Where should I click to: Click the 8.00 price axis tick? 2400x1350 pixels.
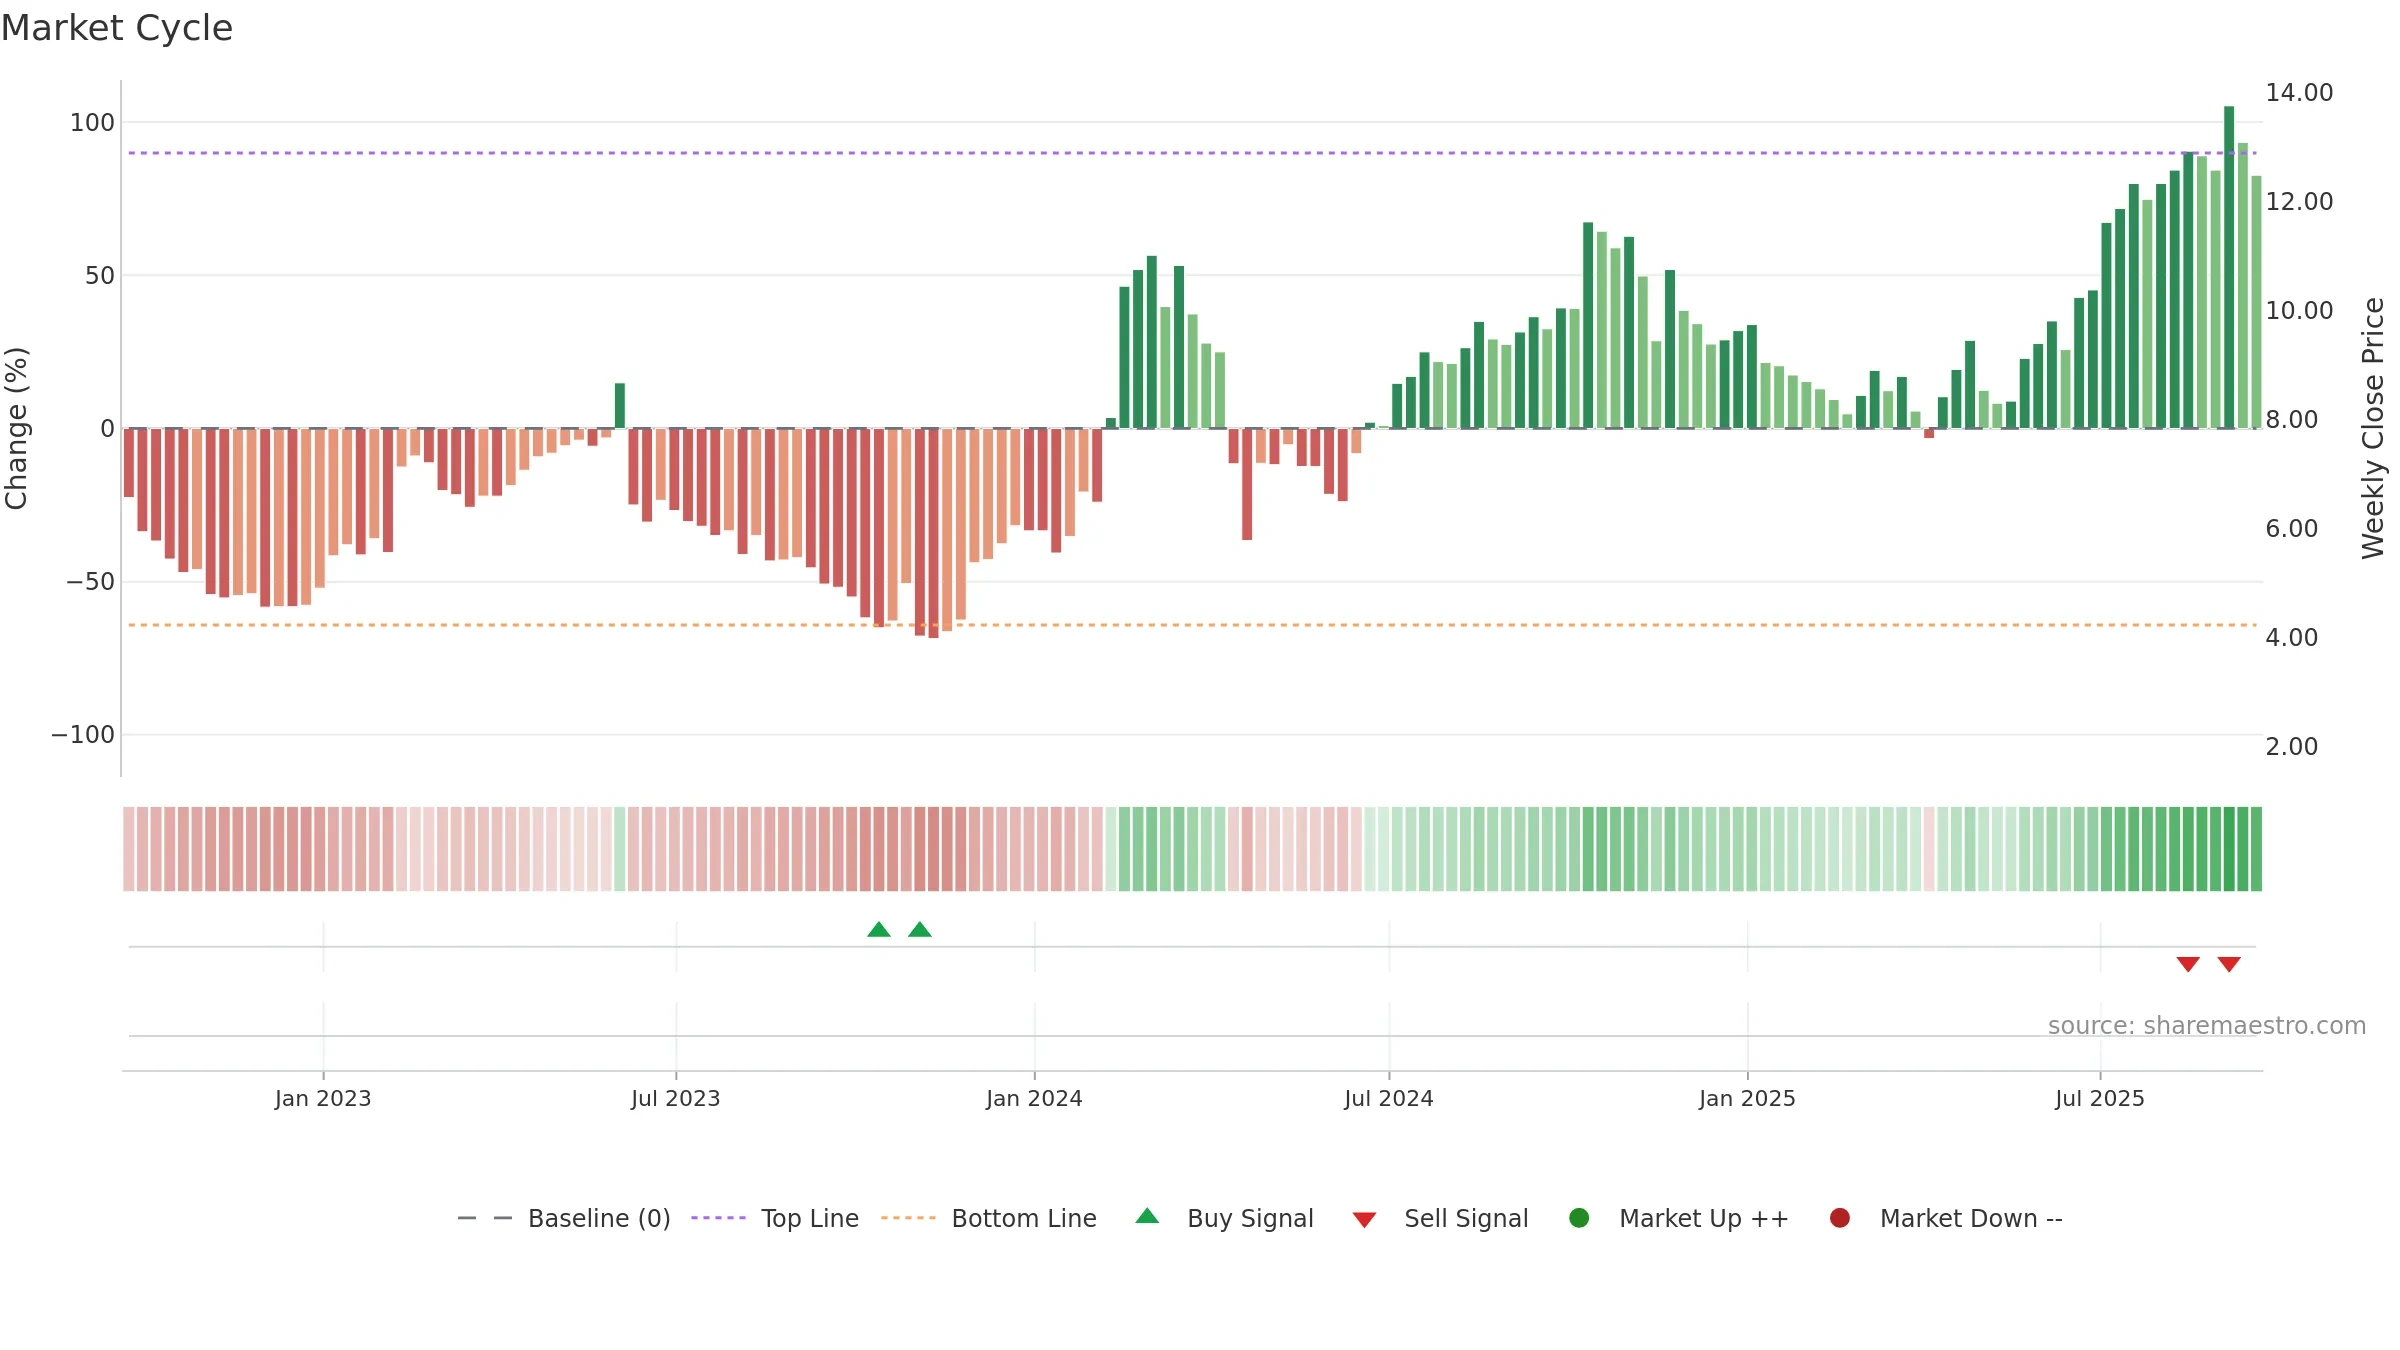click(2292, 419)
